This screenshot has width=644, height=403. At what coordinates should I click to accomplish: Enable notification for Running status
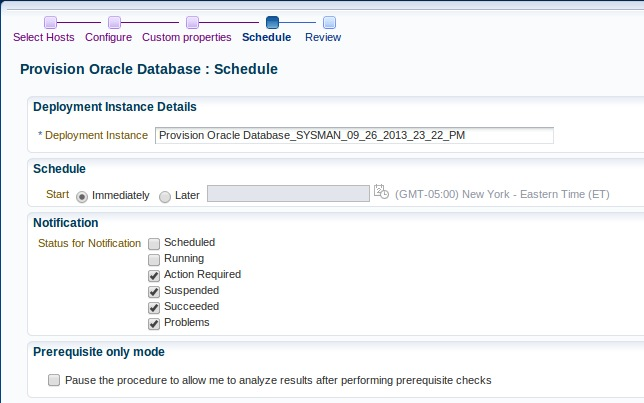click(x=154, y=260)
